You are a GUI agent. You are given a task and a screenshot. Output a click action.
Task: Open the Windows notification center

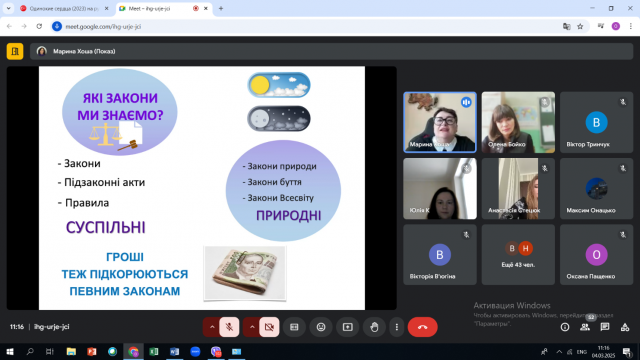627,351
